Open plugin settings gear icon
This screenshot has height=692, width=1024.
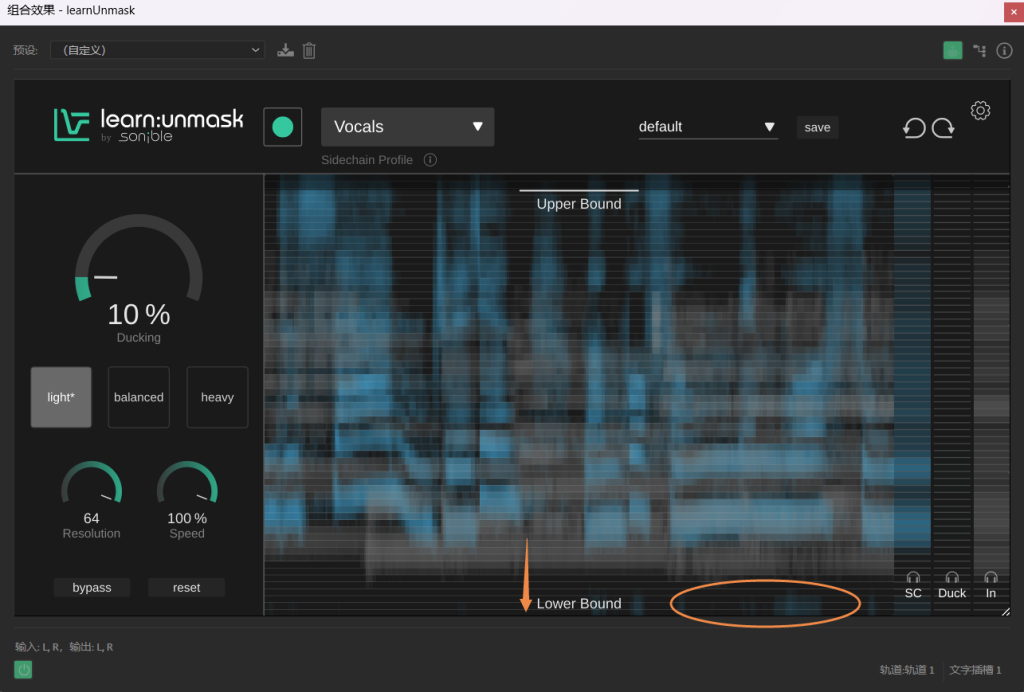[980, 111]
